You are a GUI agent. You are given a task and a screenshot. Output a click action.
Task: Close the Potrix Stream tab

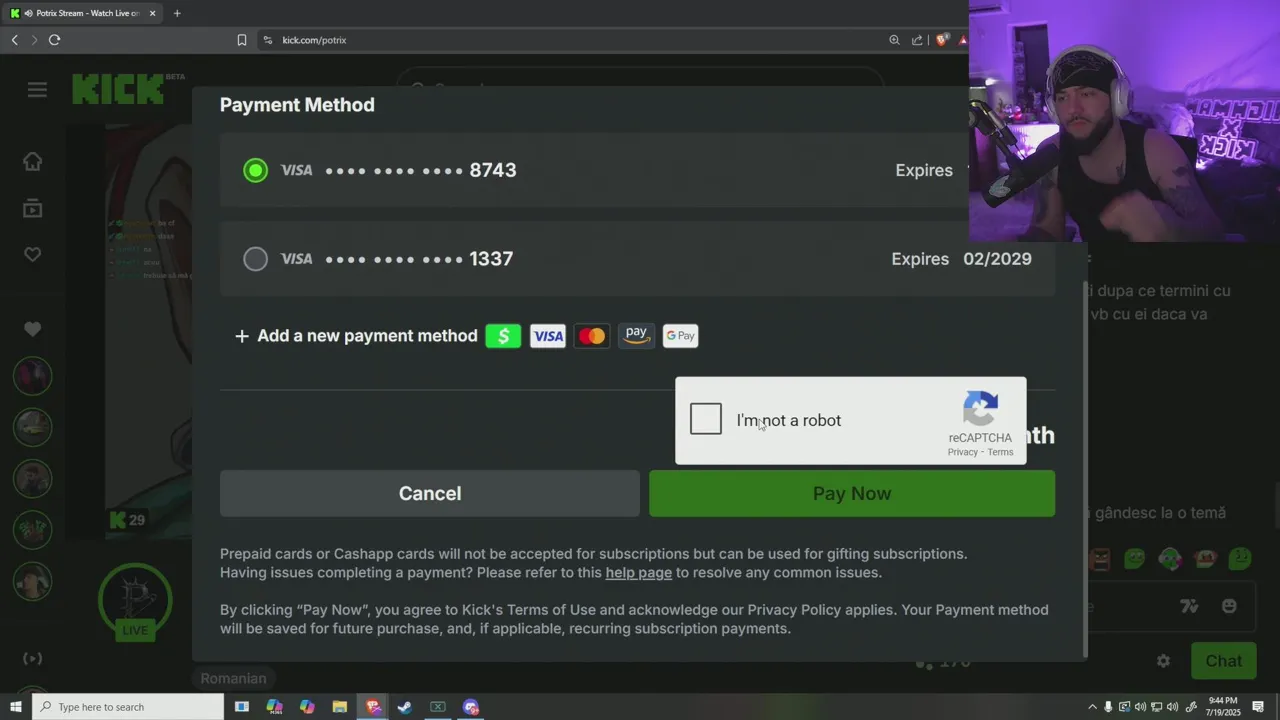pyautogui.click(x=153, y=13)
